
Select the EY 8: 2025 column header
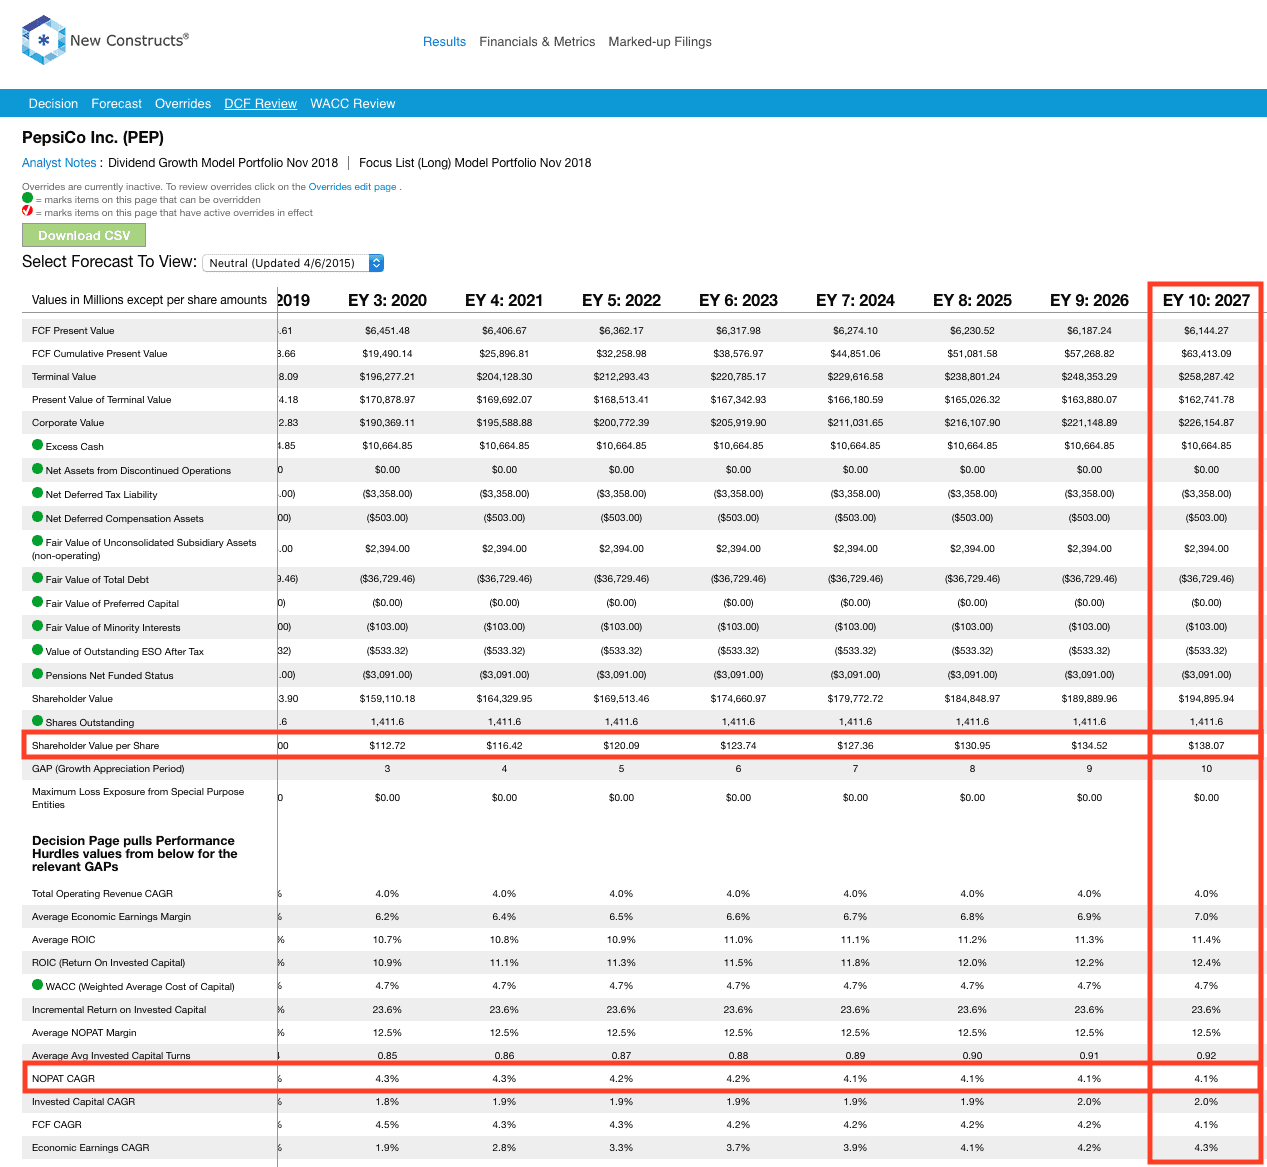click(x=972, y=300)
